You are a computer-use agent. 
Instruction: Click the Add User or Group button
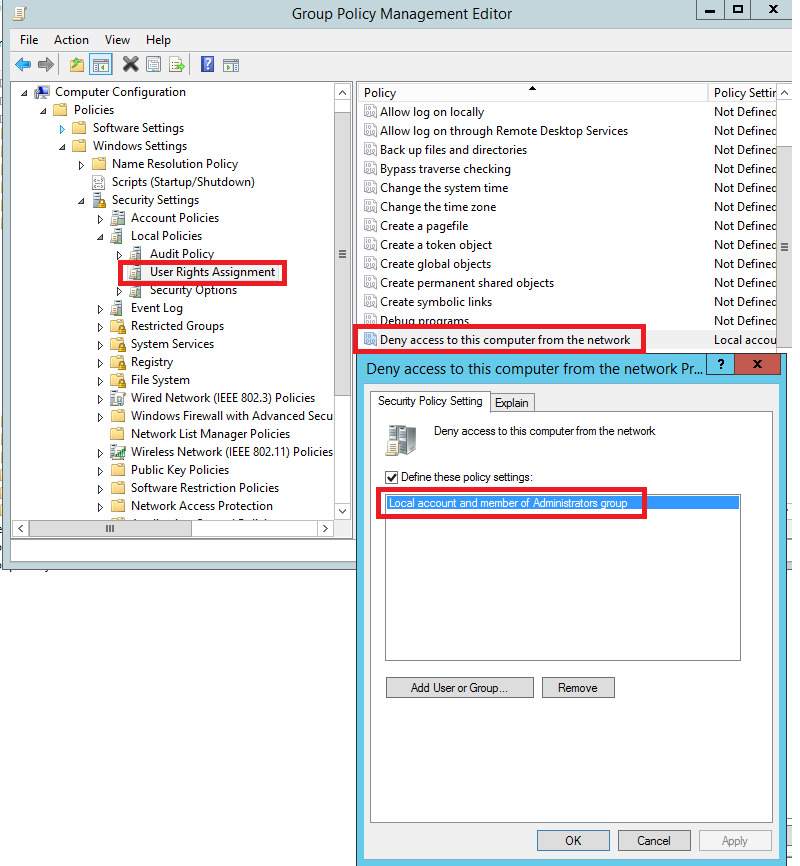[459, 688]
